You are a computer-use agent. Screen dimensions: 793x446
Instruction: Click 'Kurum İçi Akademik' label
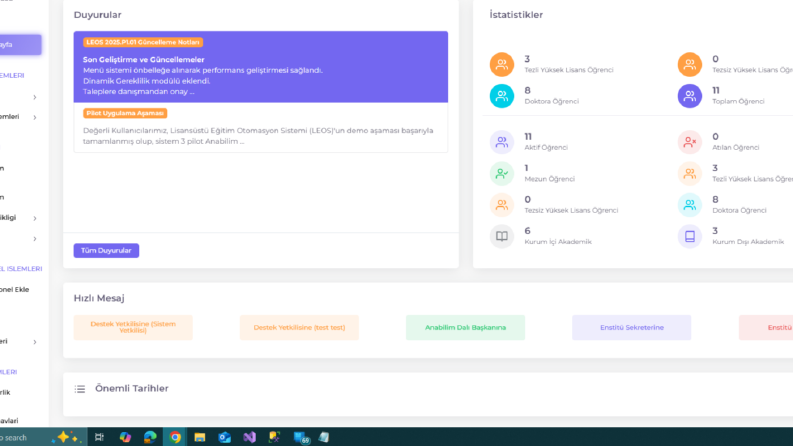click(x=558, y=242)
